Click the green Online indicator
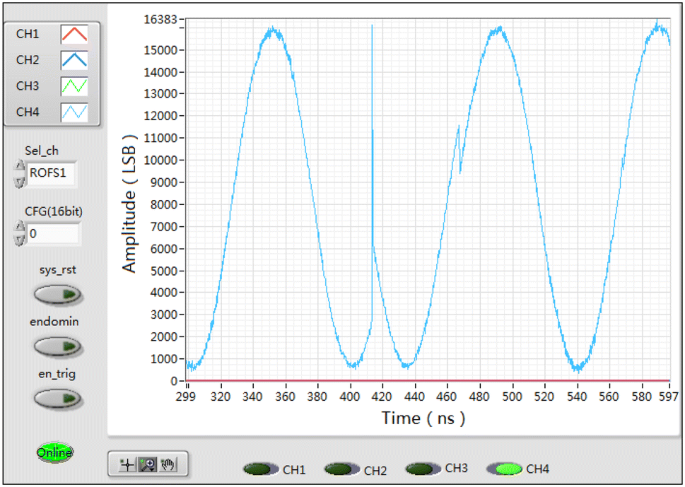This screenshot has width=685, height=487. click(x=55, y=452)
